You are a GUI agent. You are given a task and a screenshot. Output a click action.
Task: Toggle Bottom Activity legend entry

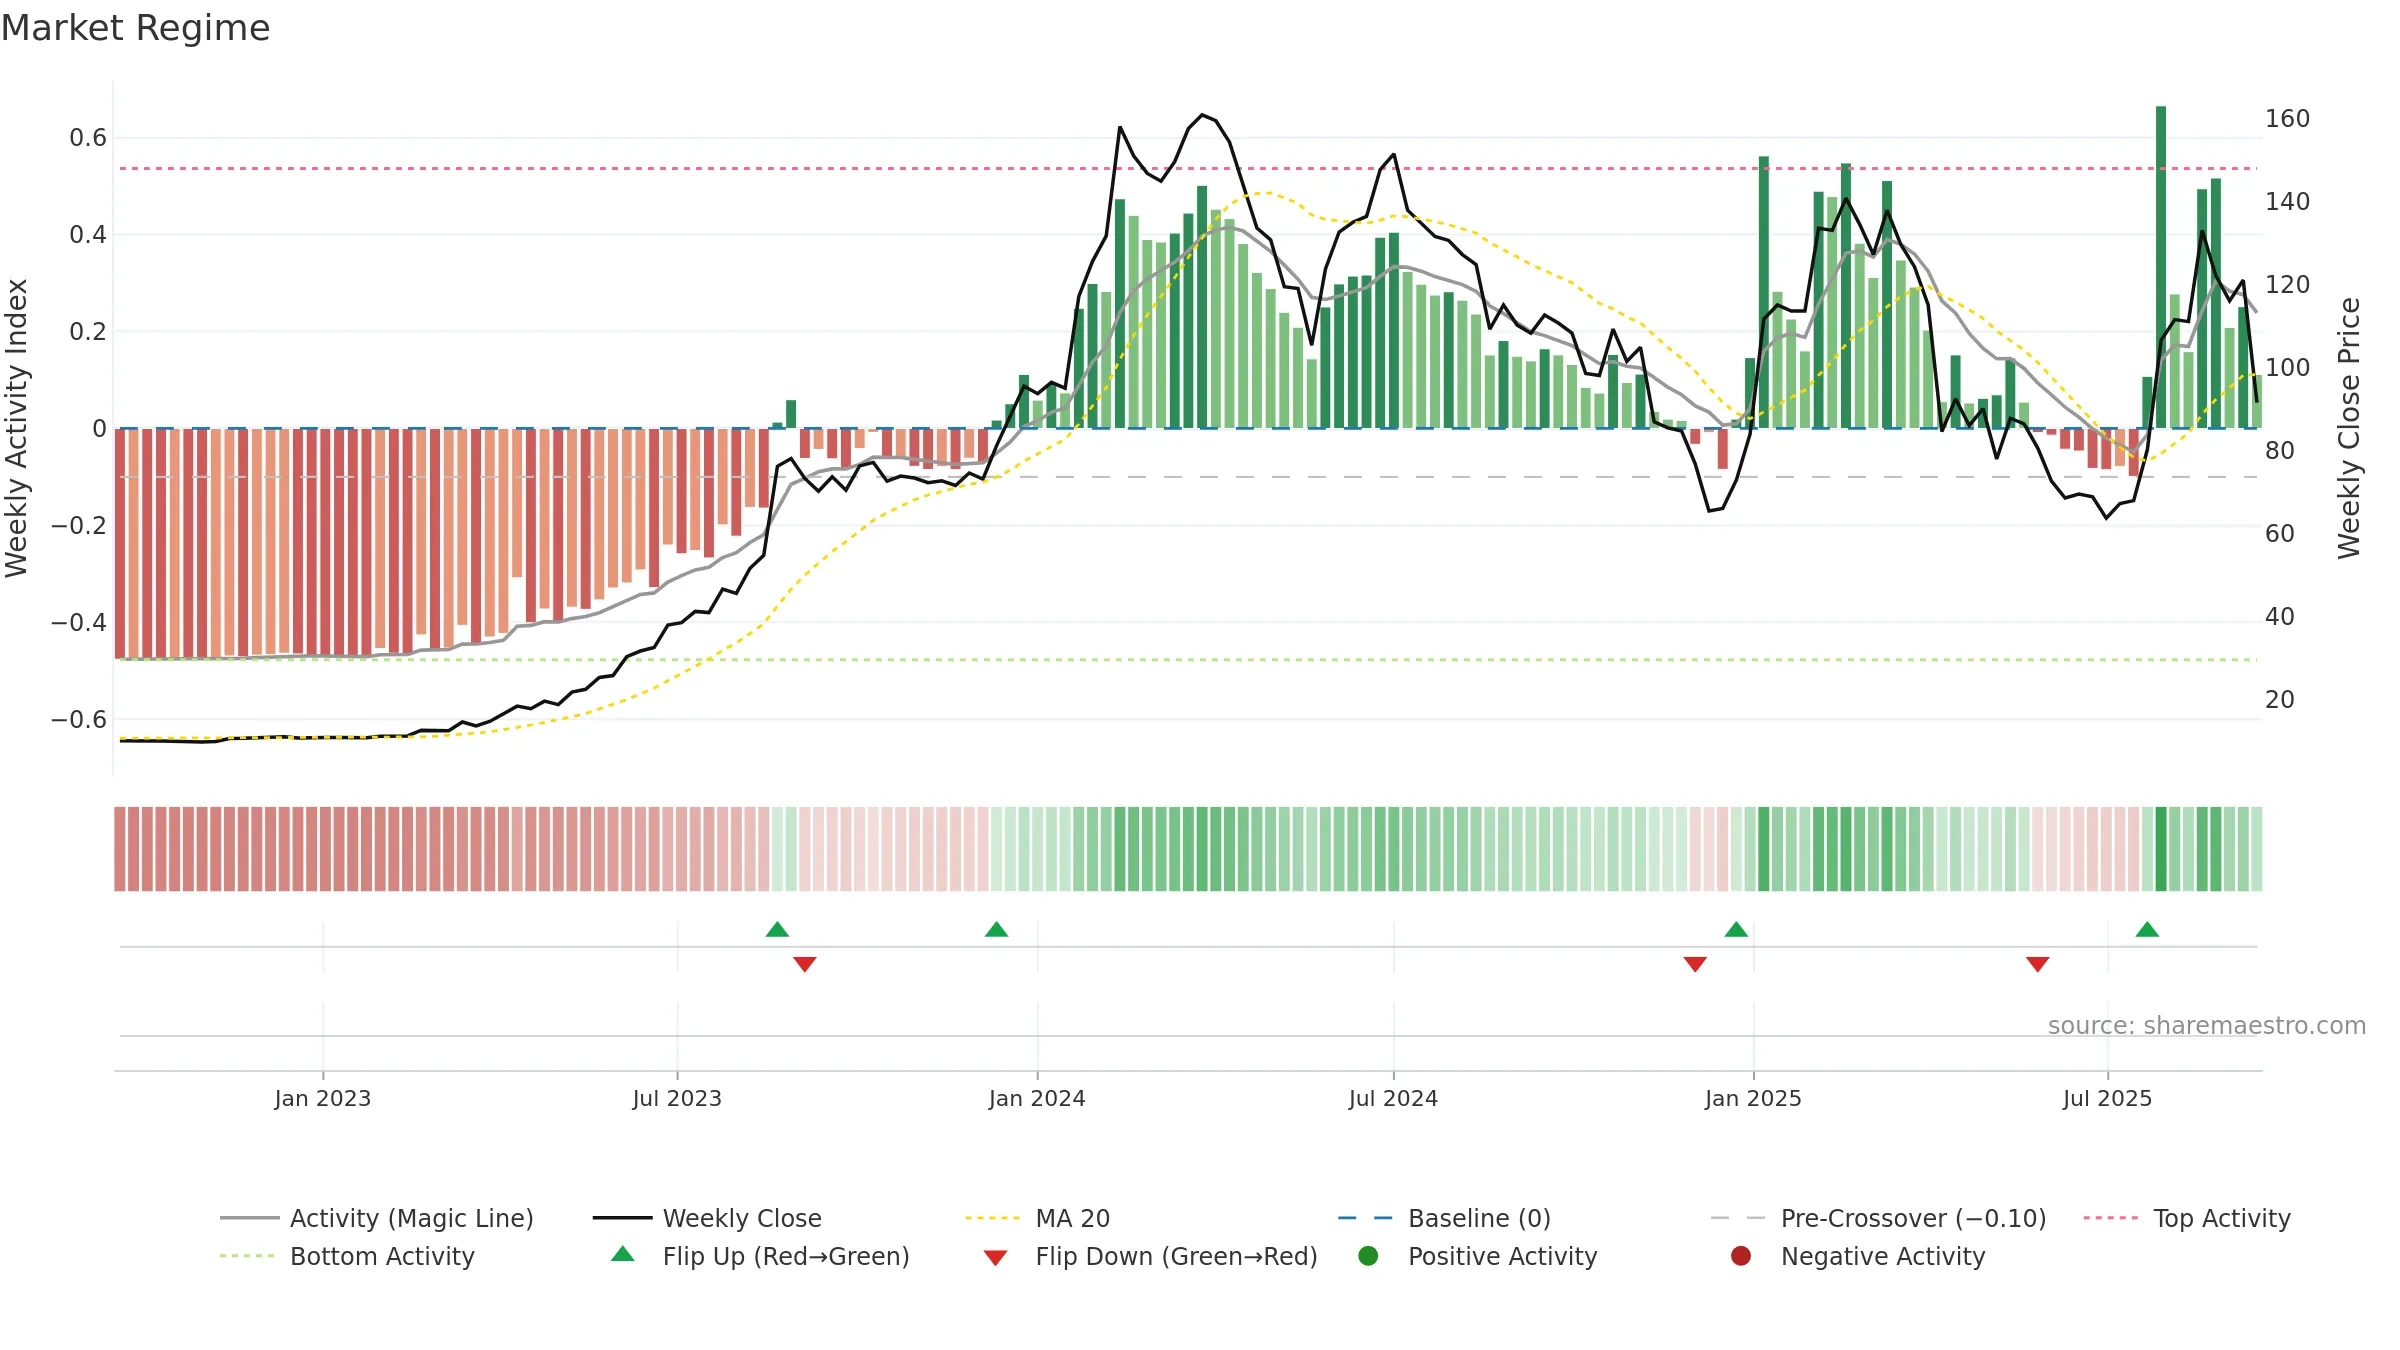pos(347,1256)
